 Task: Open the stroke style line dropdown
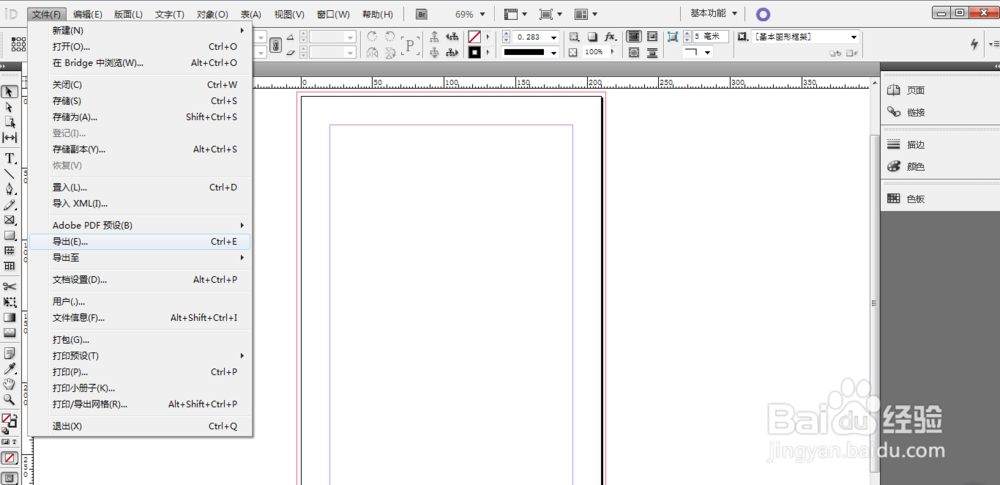click(554, 52)
